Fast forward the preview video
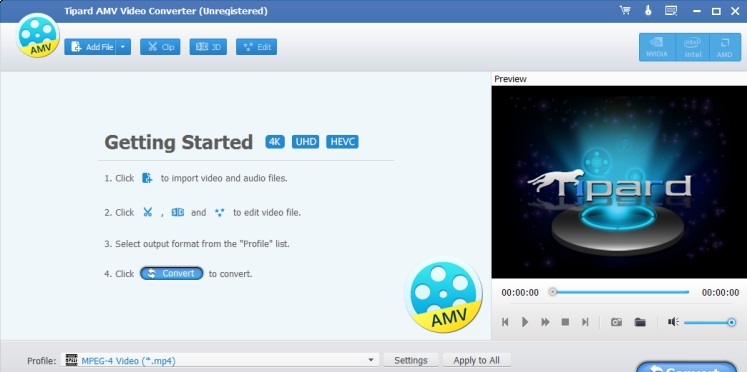This screenshot has height=372, width=747. pyautogui.click(x=545, y=322)
